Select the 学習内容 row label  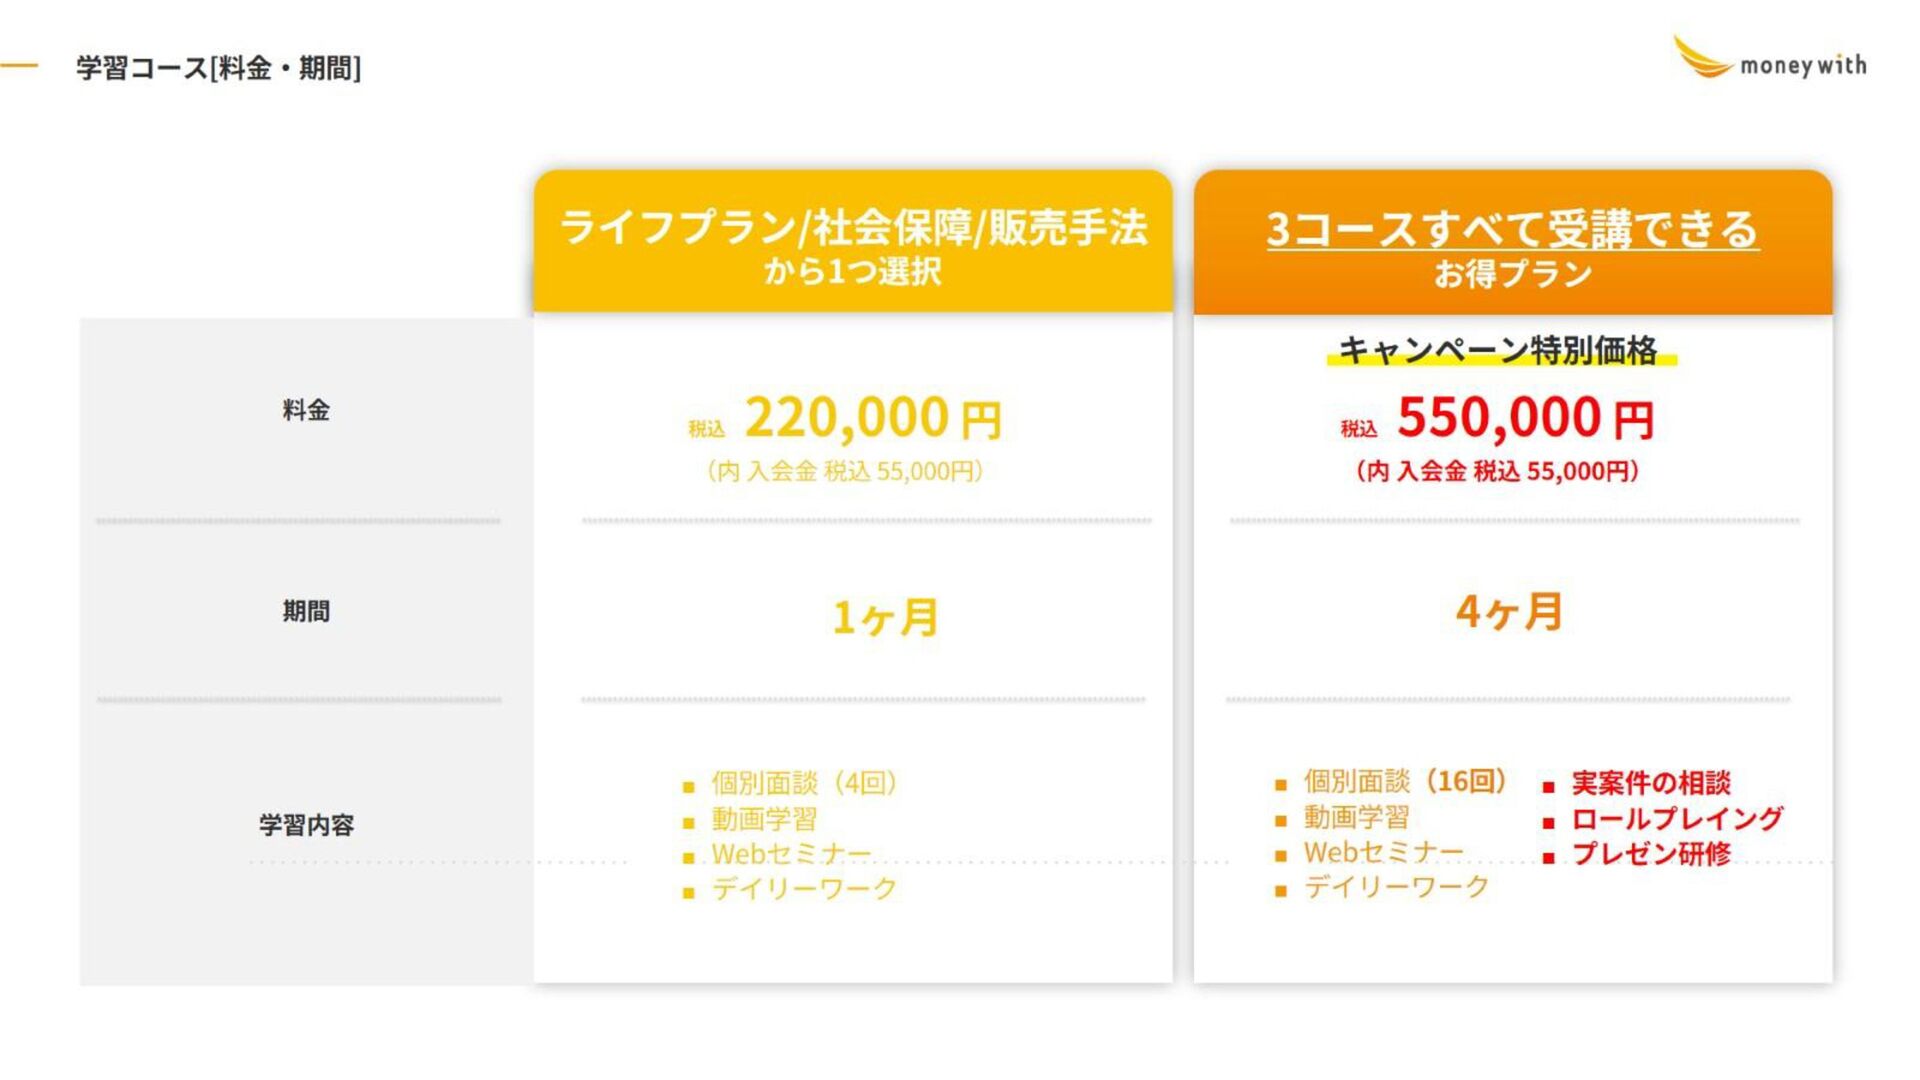click(306, 825)
